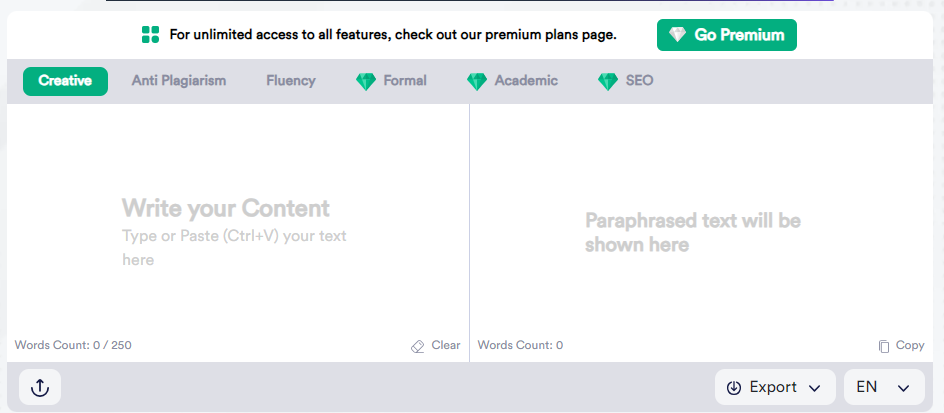Click the Go Premium button
Image resolution: width=944 pixels, height=413 pixels.
pos(727,35)
